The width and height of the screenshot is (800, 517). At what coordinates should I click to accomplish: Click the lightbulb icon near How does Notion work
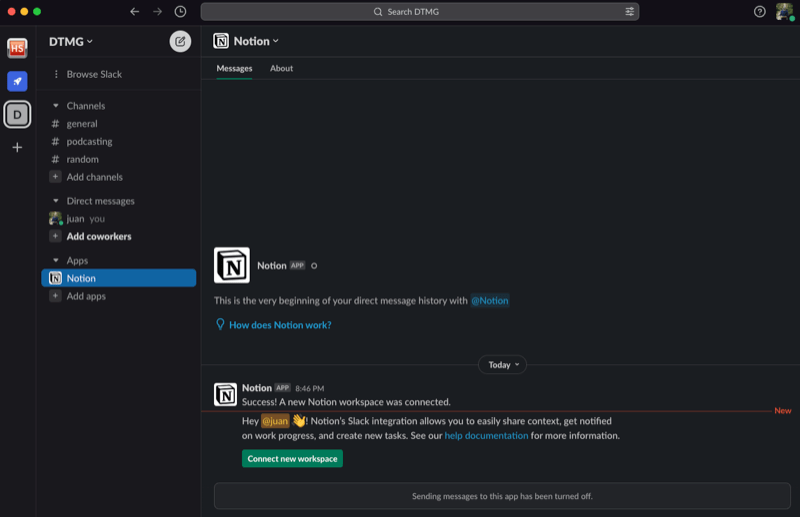[x=220, y=324]
